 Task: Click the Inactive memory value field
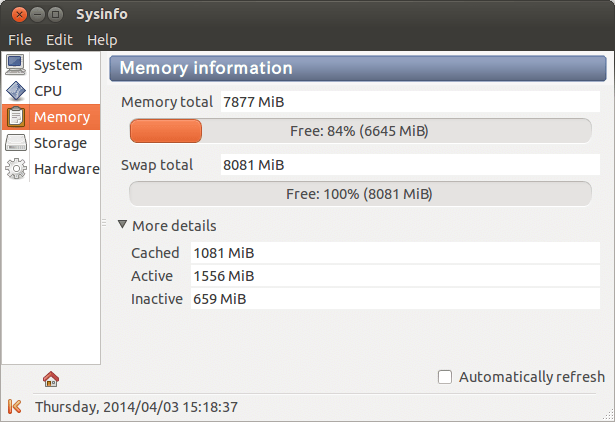point(395,299)
